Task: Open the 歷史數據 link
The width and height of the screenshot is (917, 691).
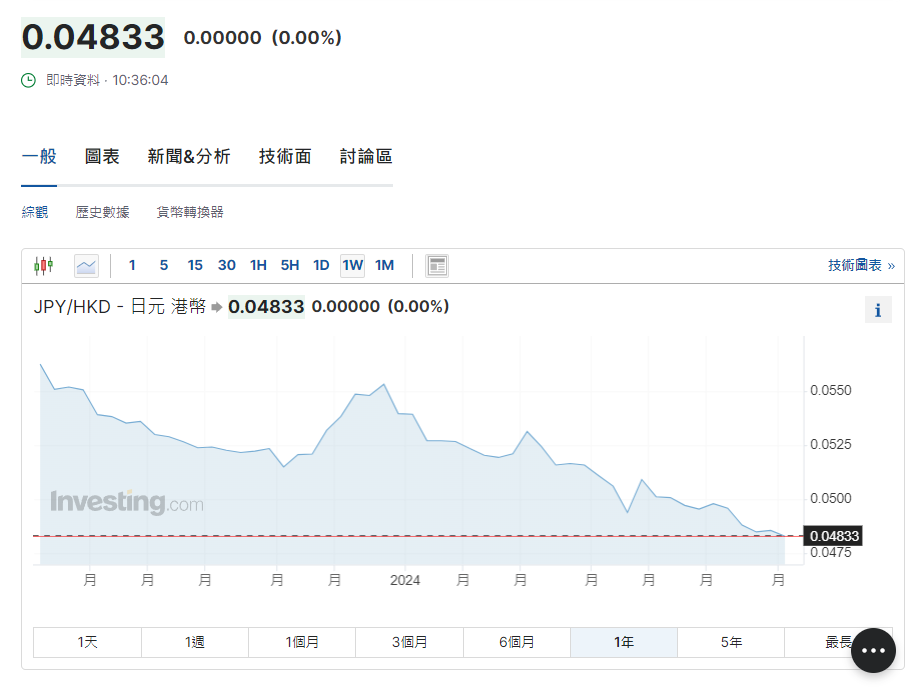Action: (x=101, y=211)
